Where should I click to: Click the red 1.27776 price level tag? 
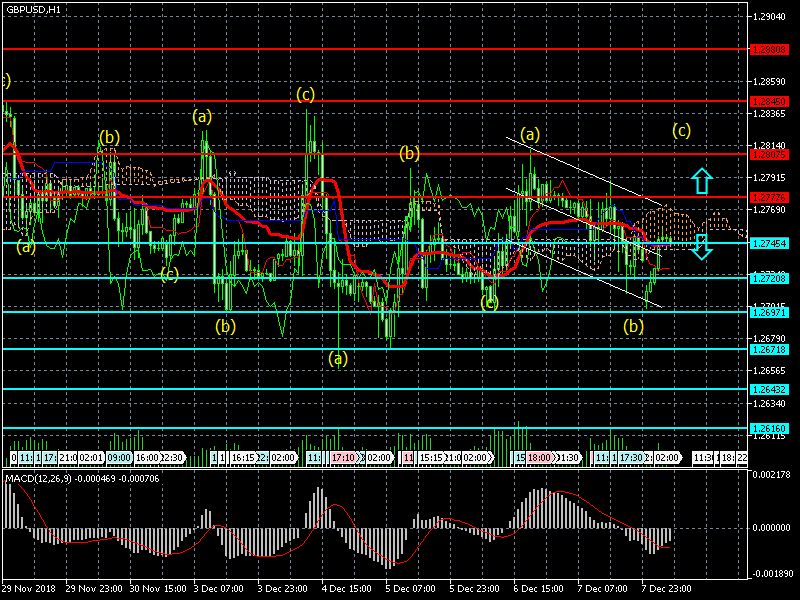pos(770,197)
